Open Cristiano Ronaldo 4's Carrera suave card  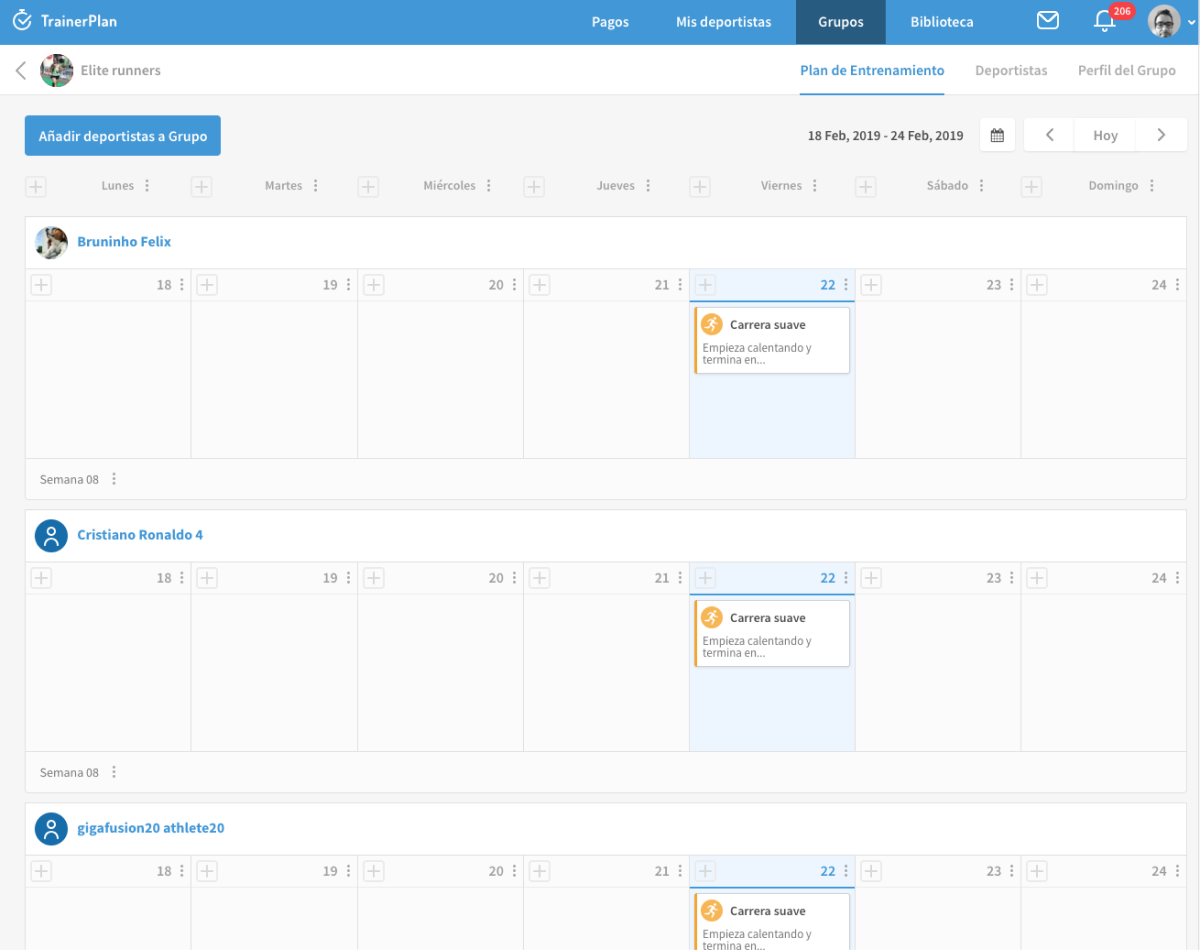(772, 633)
